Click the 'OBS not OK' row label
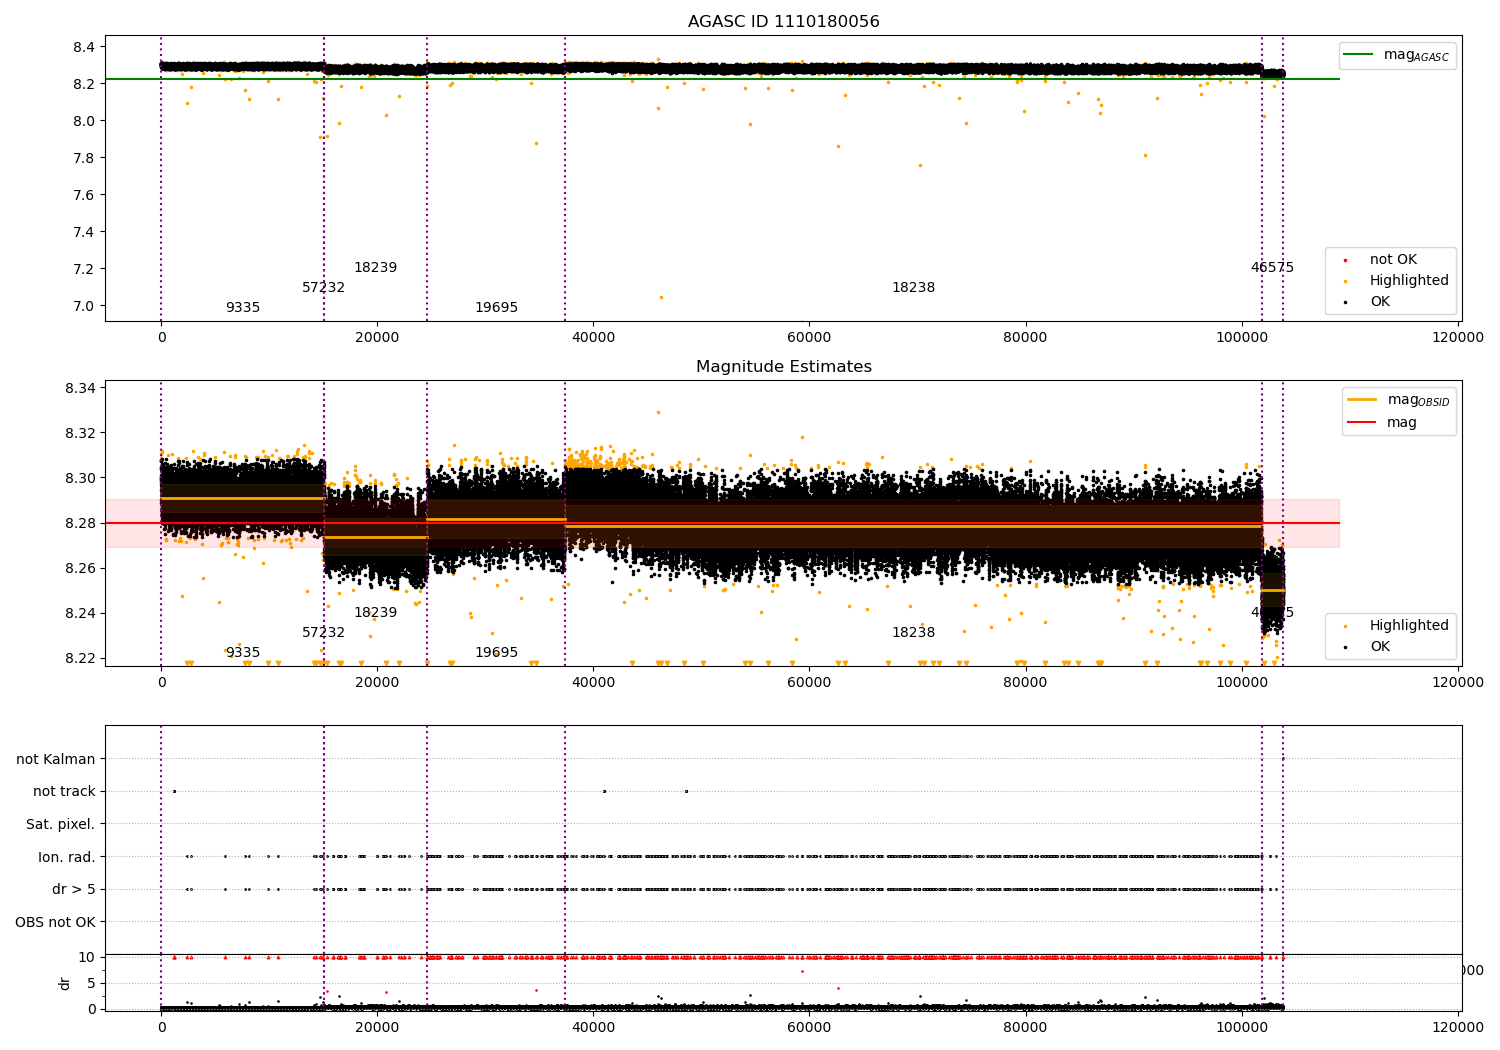Viewport: 1500px width, 1050px height. tap(56, 922)
